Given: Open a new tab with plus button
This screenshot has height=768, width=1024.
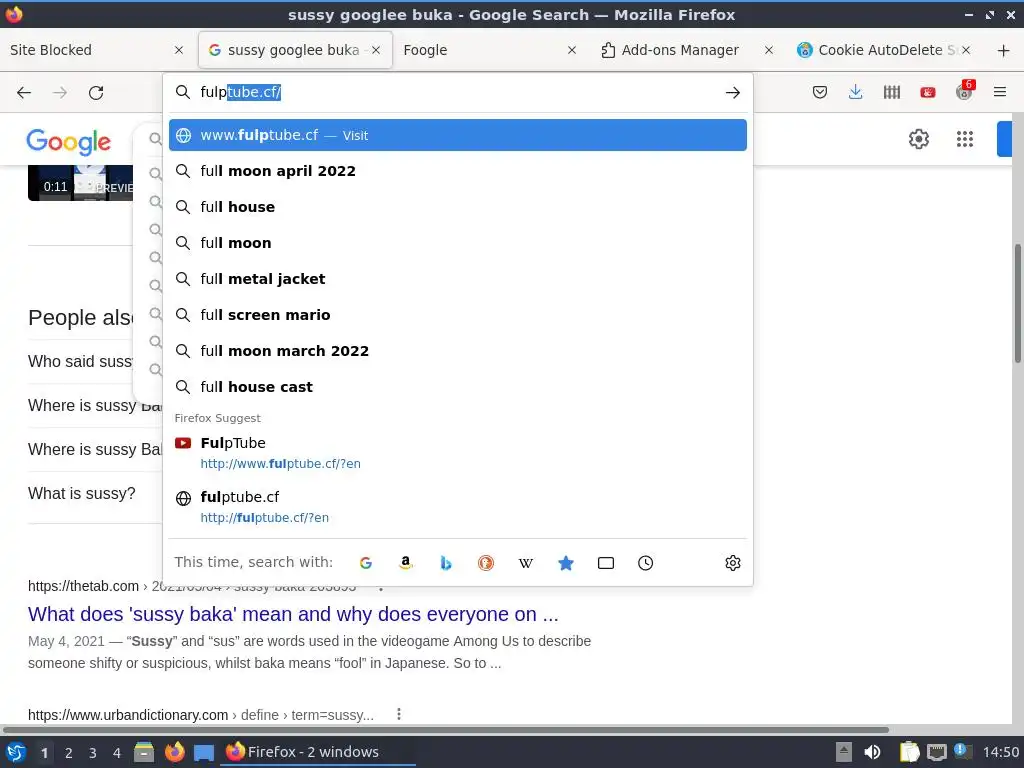Looking at the screenshot, I should click(1004, 50).
